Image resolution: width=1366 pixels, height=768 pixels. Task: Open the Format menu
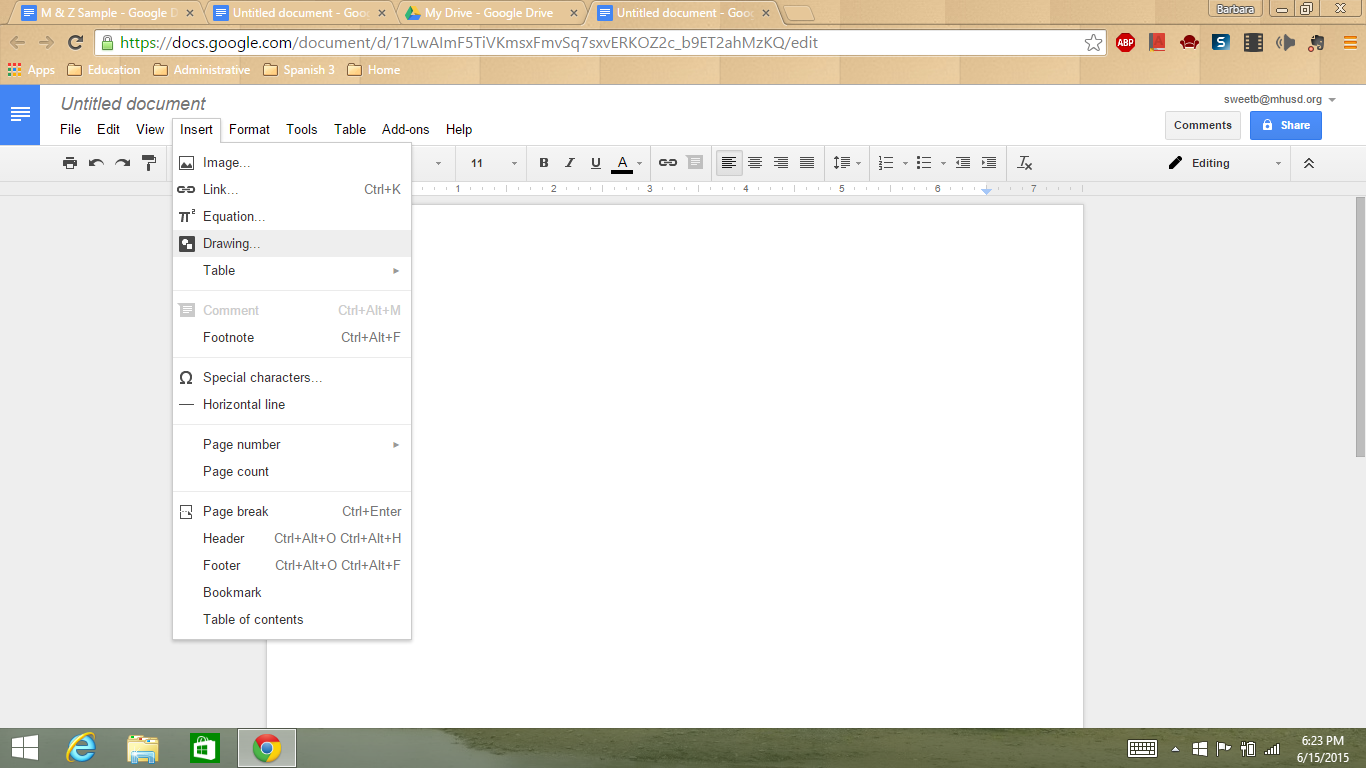(x=249, y=129)
